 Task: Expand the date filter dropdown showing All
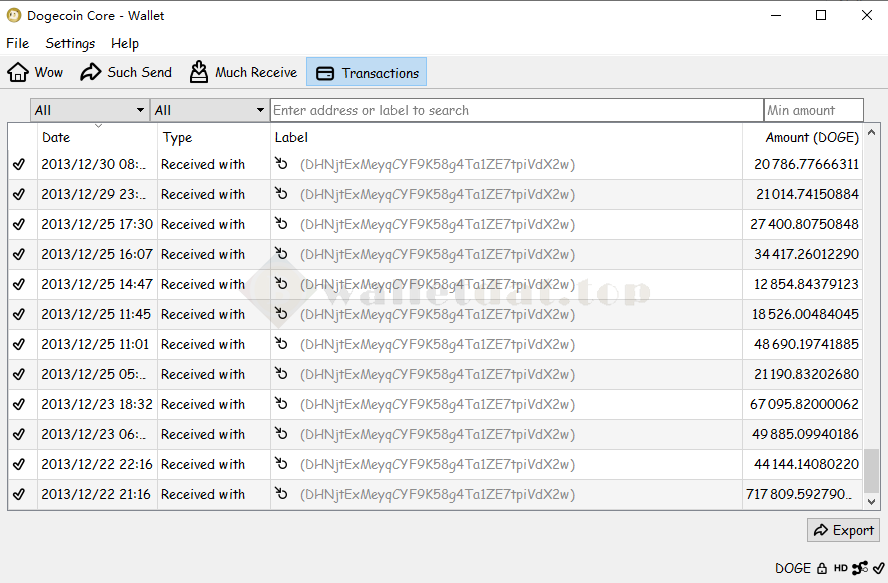coord(90,110)
